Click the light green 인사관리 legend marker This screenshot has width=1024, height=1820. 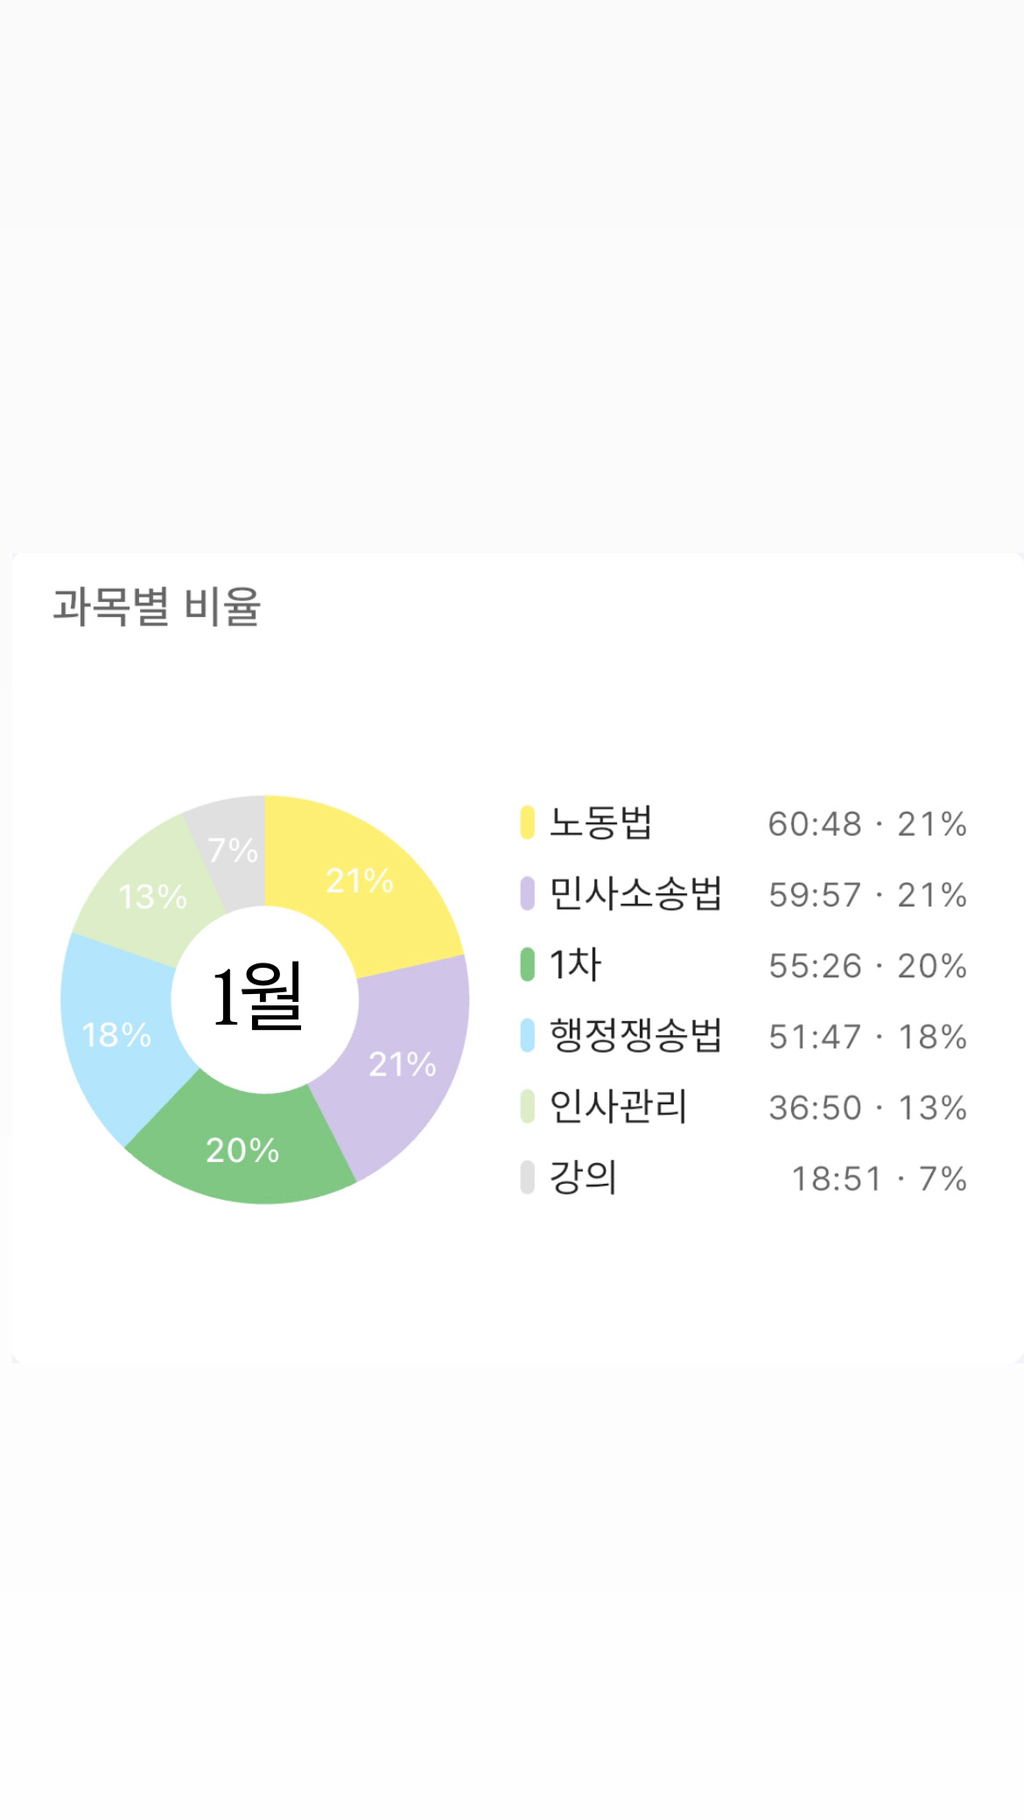point(527,1107)
